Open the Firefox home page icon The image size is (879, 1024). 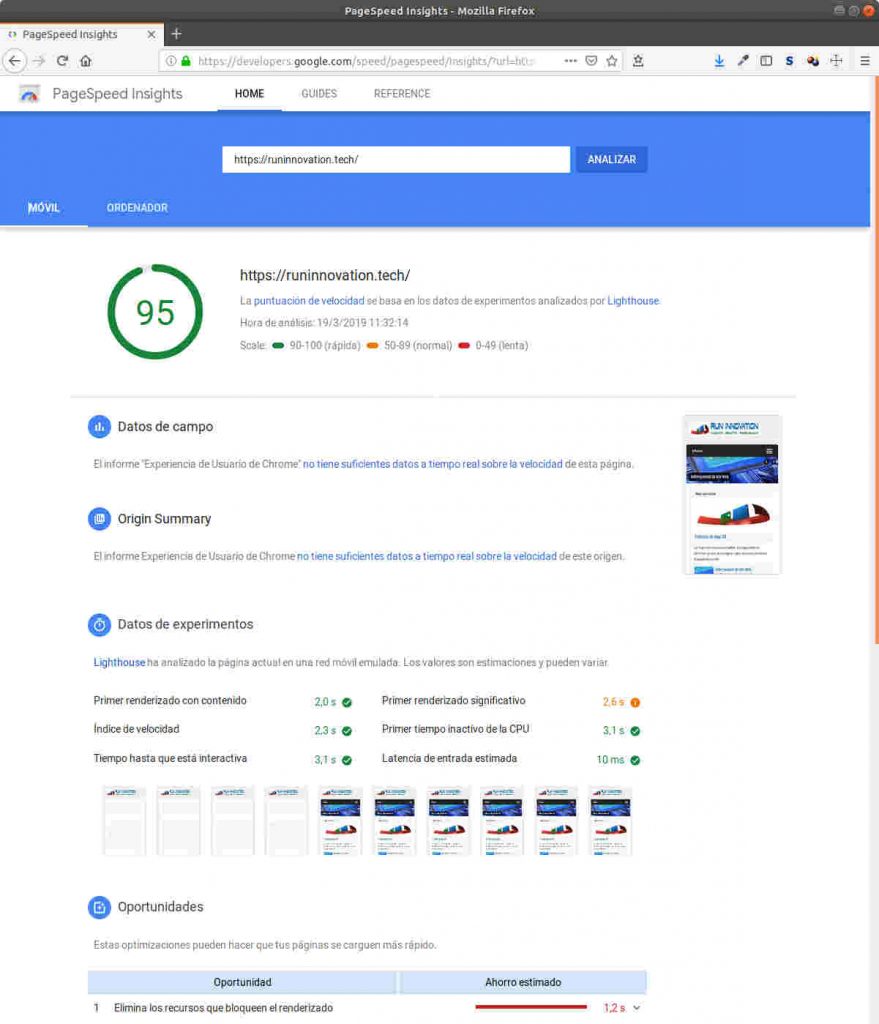click(x=86, y=61)
